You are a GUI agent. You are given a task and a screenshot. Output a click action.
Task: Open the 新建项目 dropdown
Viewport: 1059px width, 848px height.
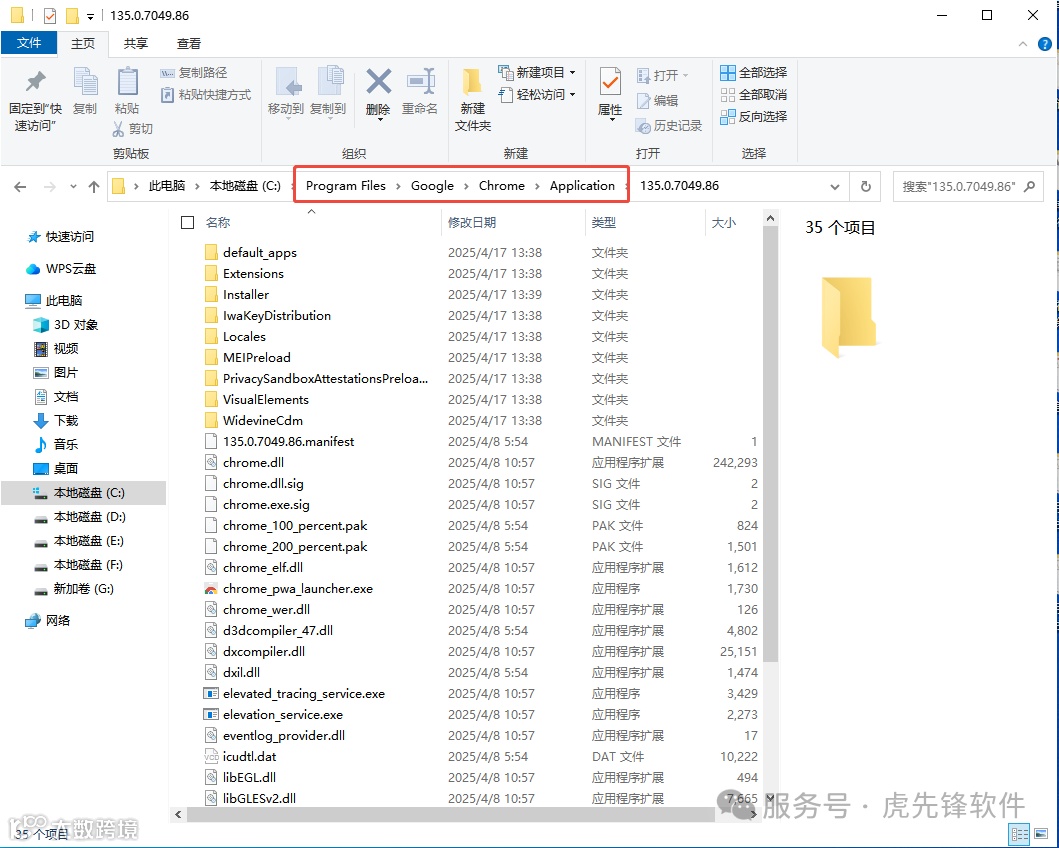click(537, 72)
